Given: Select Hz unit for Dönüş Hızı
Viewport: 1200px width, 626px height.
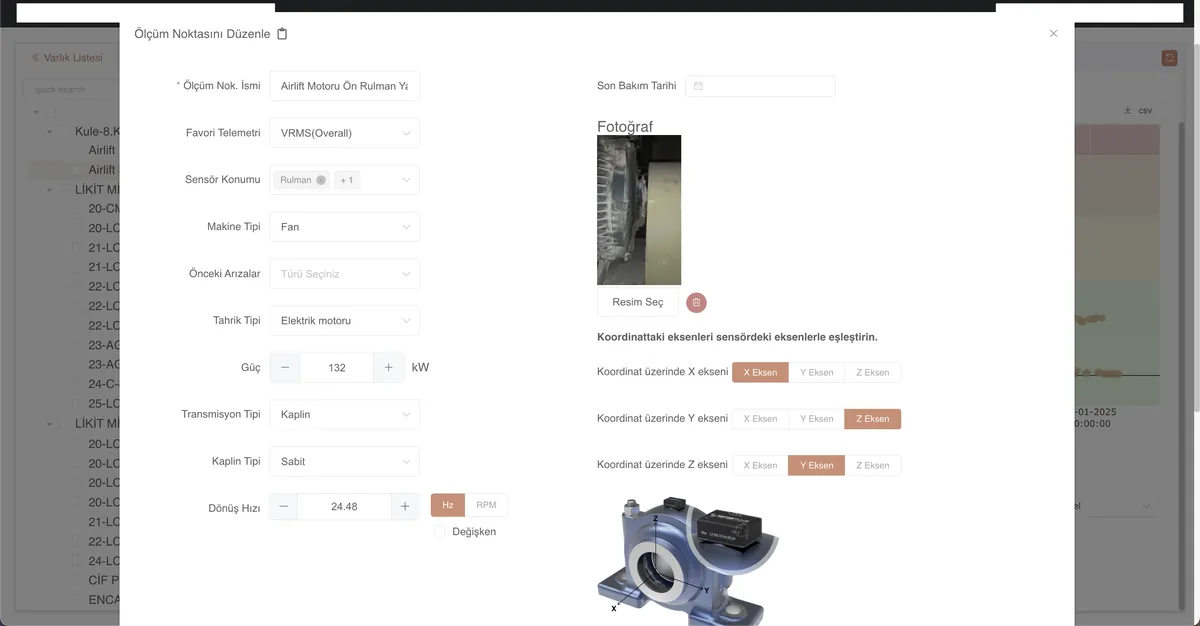Looking at the screenshot, I should tap(448, 505).
